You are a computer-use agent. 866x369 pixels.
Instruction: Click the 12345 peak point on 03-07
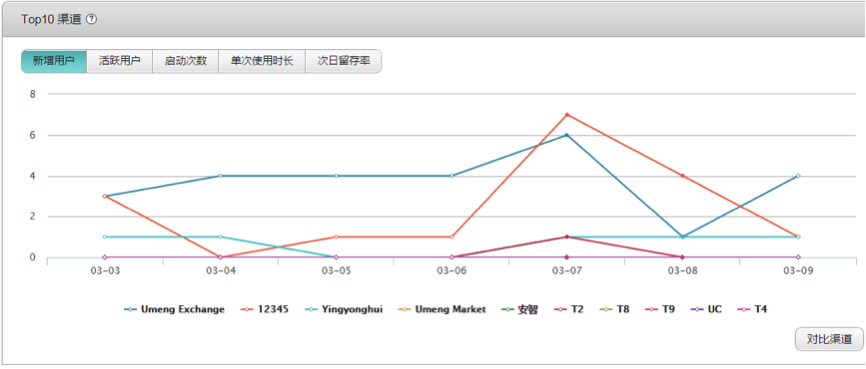[567, 115]
